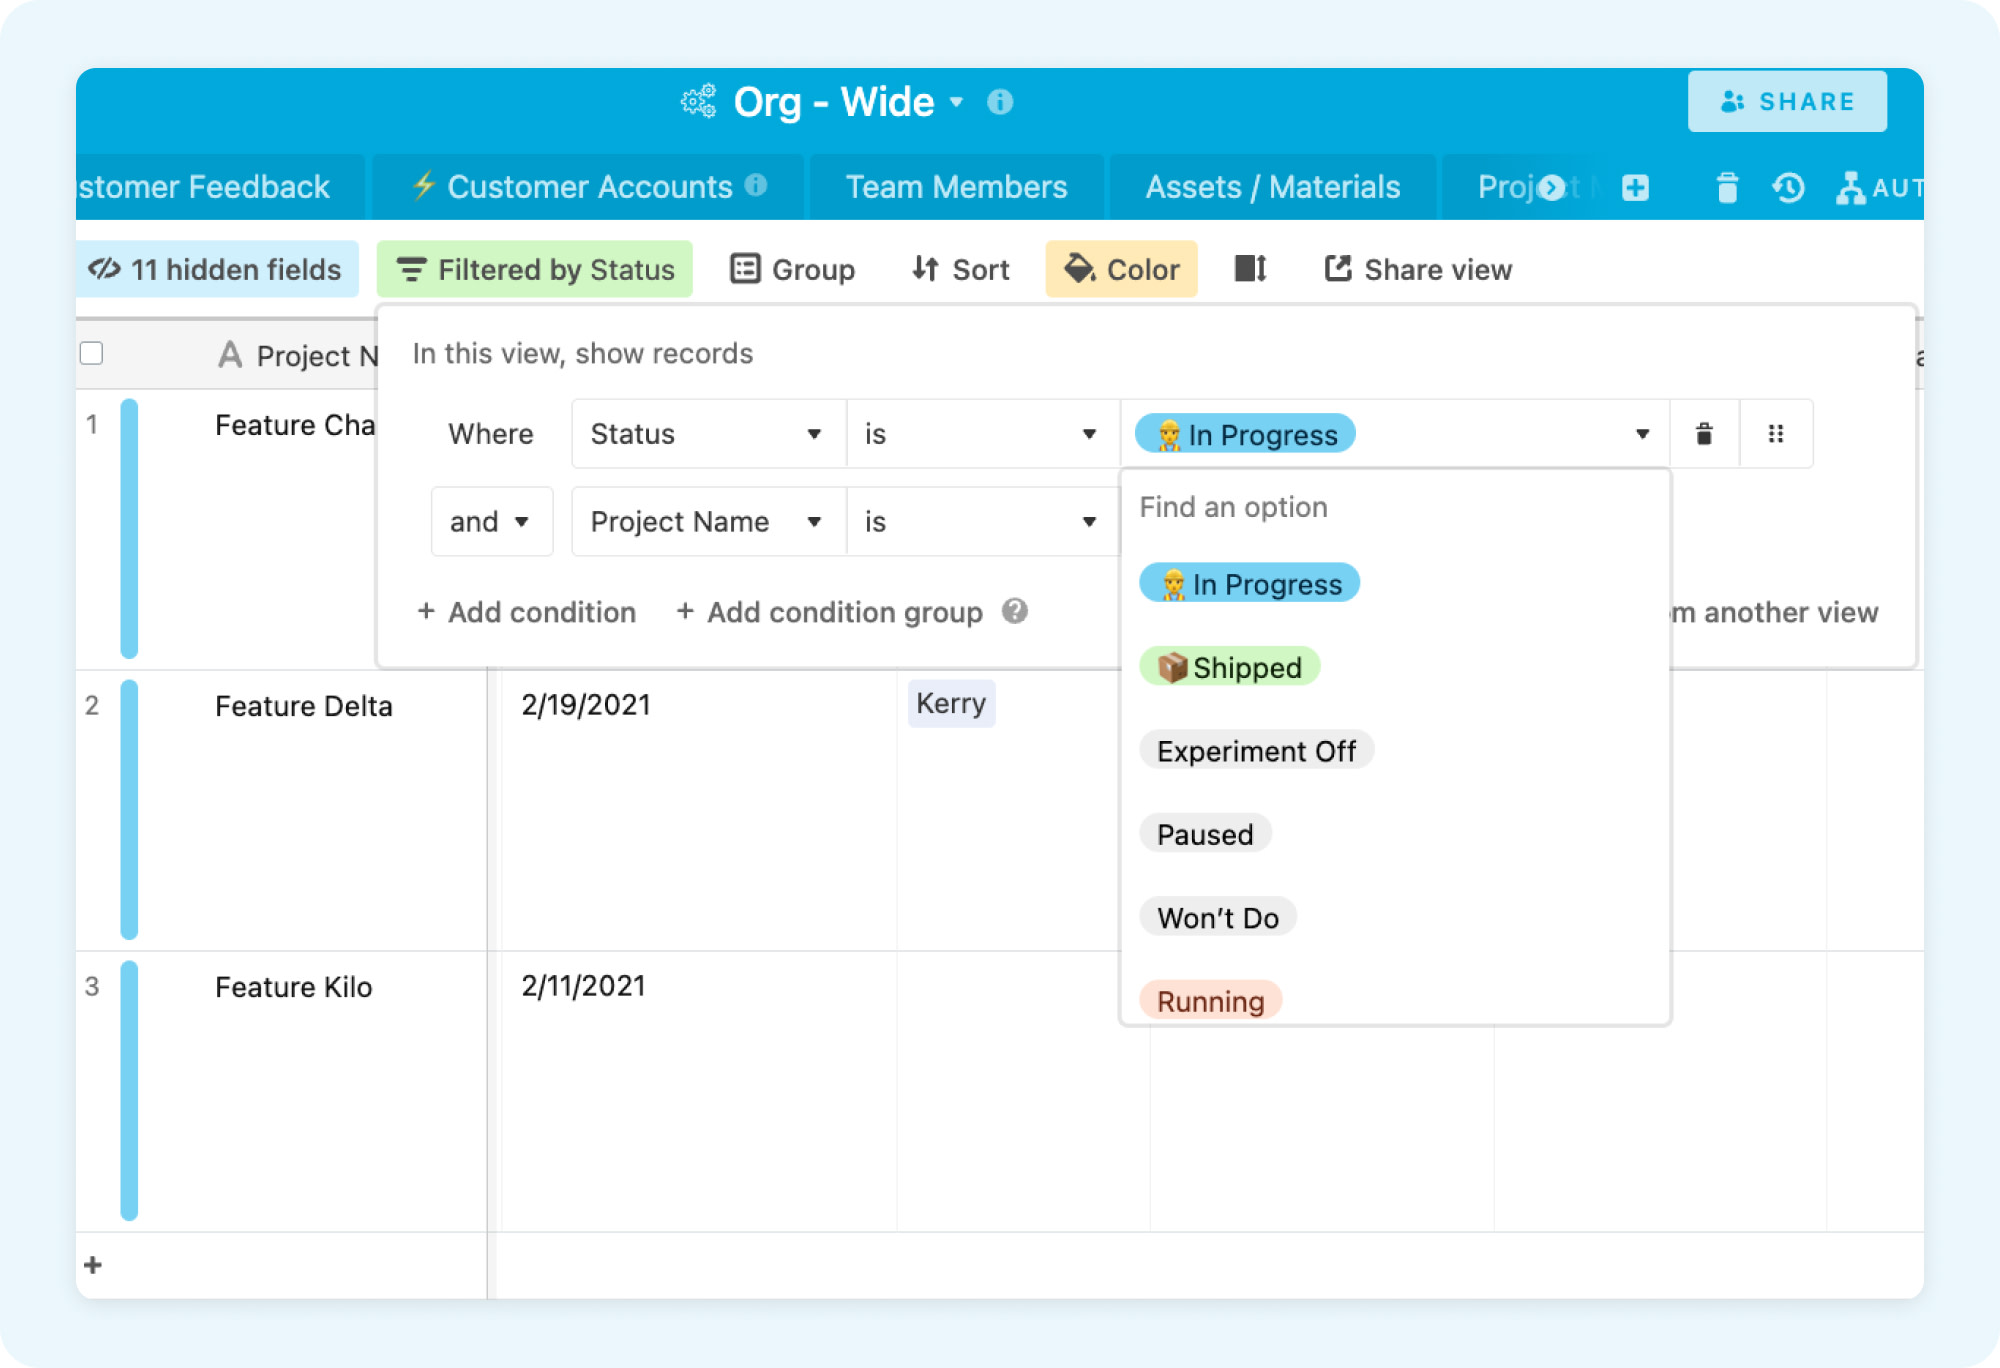Open the Color settings

(x=1120, y=269)
